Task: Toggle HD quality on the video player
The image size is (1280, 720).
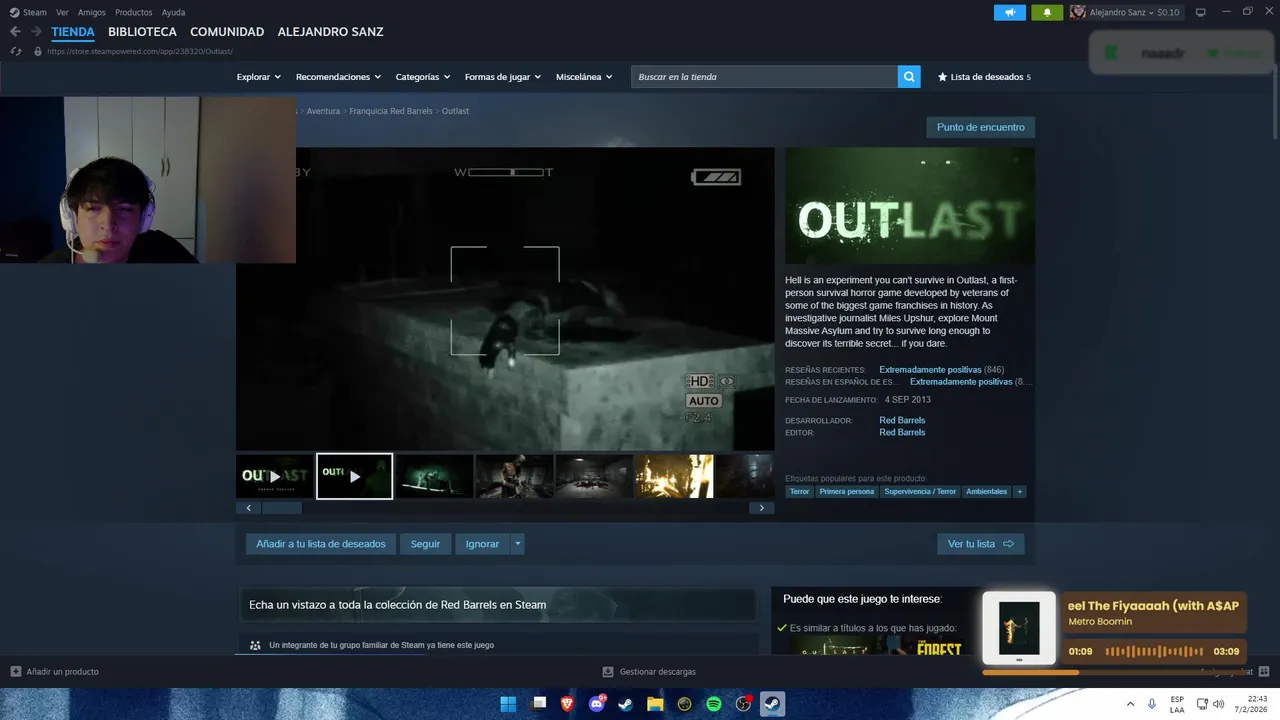Action: (x=699, y=381)
